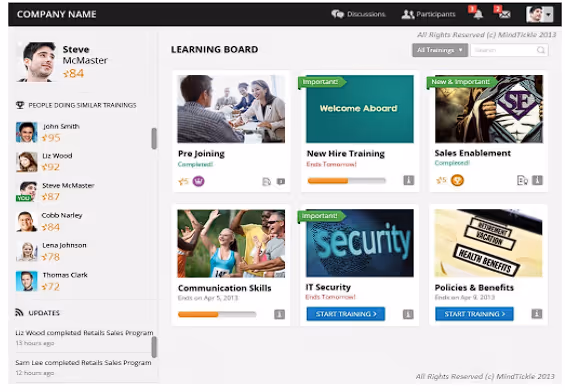Open the Pre Joining title link
This screenshot has height=392, width=565.
(x=201, y=154)
